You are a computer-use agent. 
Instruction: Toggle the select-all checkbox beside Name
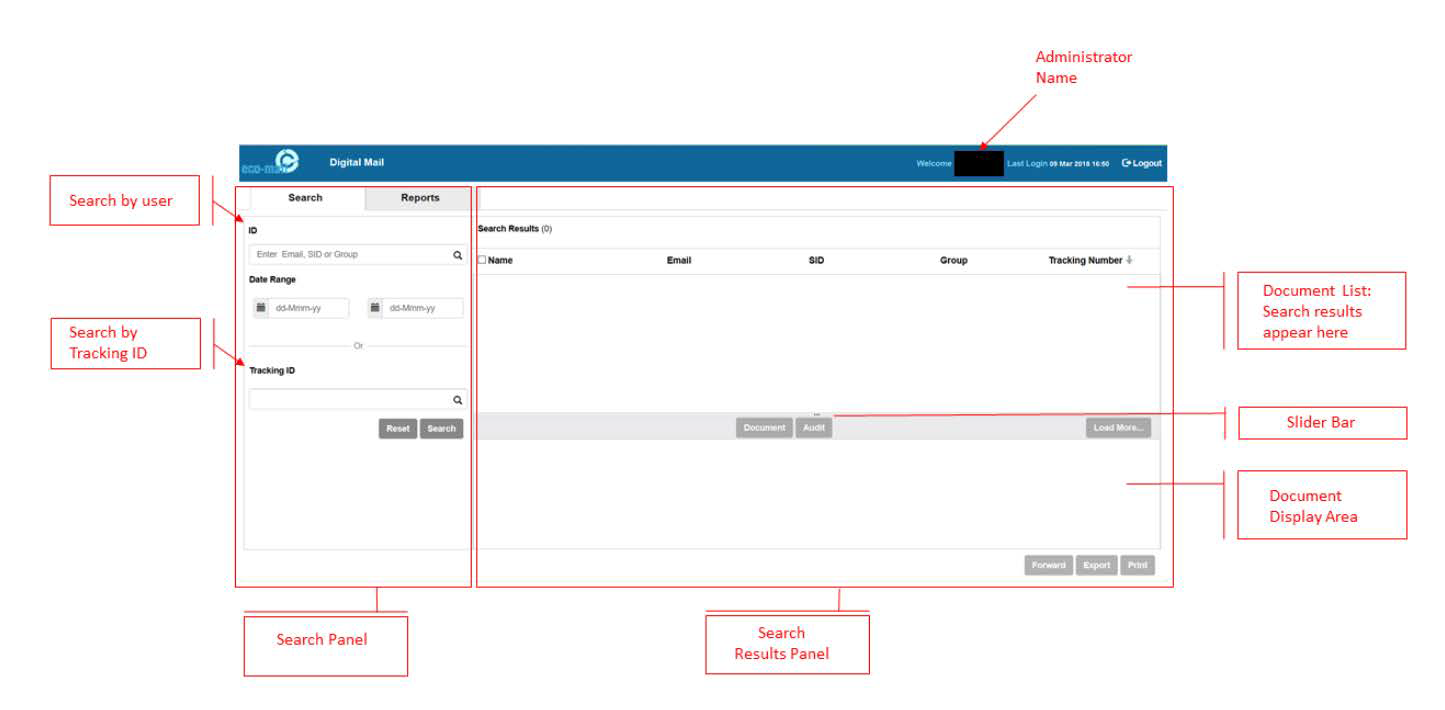[482, 260]
